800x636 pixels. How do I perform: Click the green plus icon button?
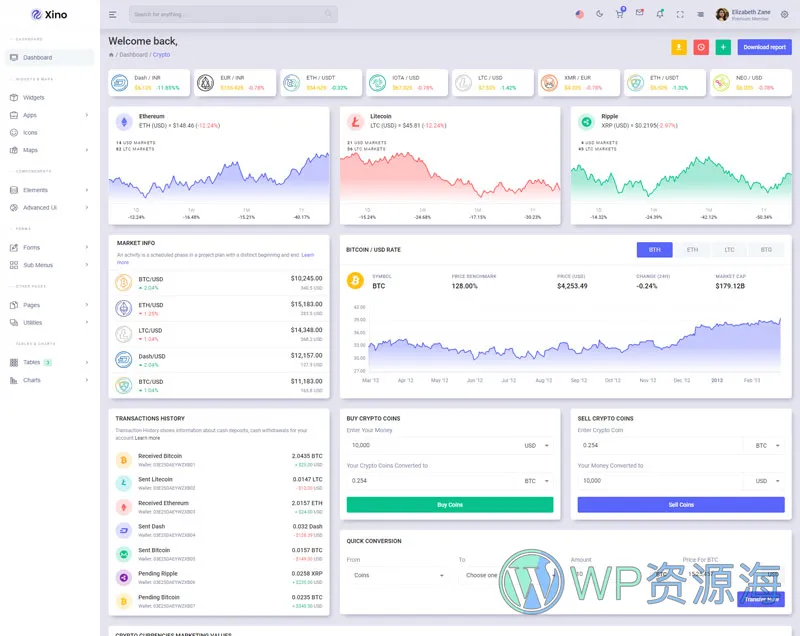tap(723, 47)
